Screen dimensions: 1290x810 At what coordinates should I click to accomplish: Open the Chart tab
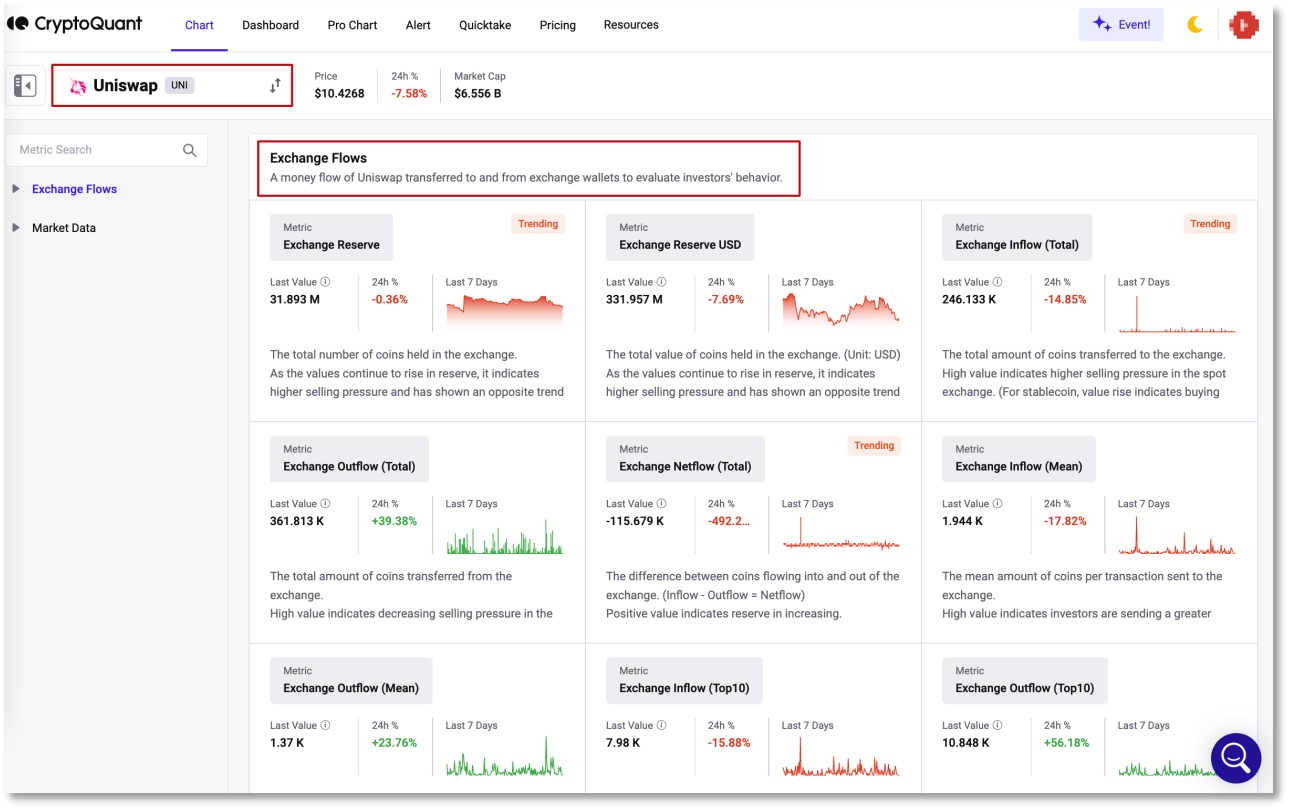[199, 25]
